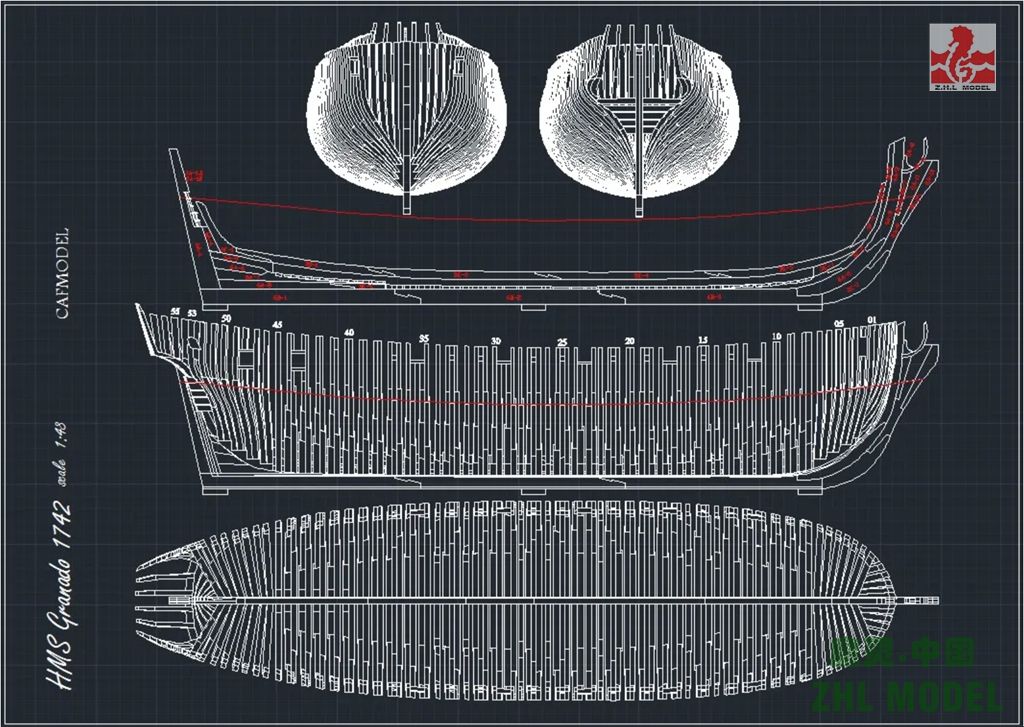1024x727 pixels.
Task: Select frame number 20 label
Action: (630, 341)
